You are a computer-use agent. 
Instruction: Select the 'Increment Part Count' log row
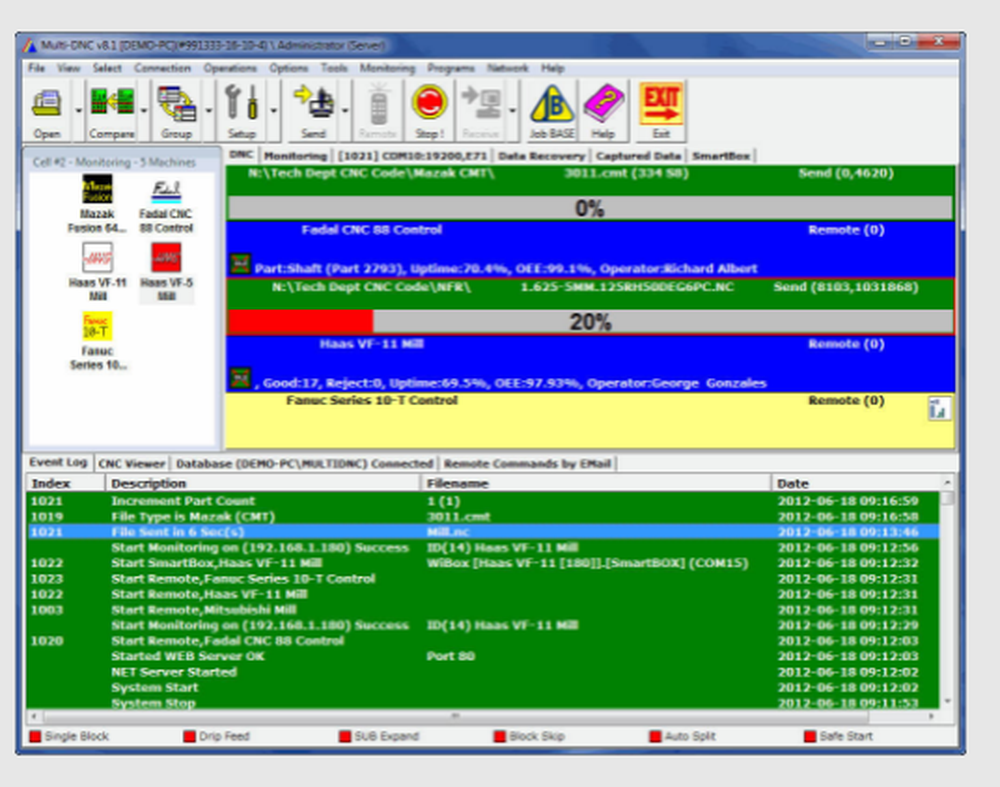click(x=483, y=501)
